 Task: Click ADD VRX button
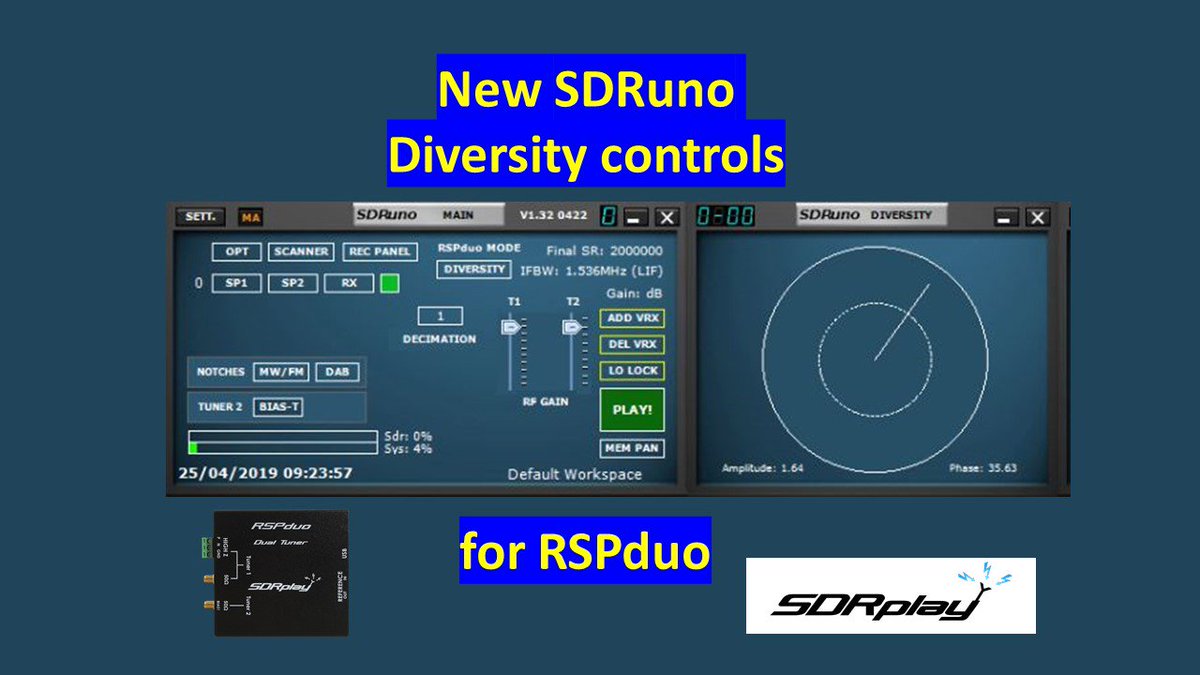click(x=632, y=318)
